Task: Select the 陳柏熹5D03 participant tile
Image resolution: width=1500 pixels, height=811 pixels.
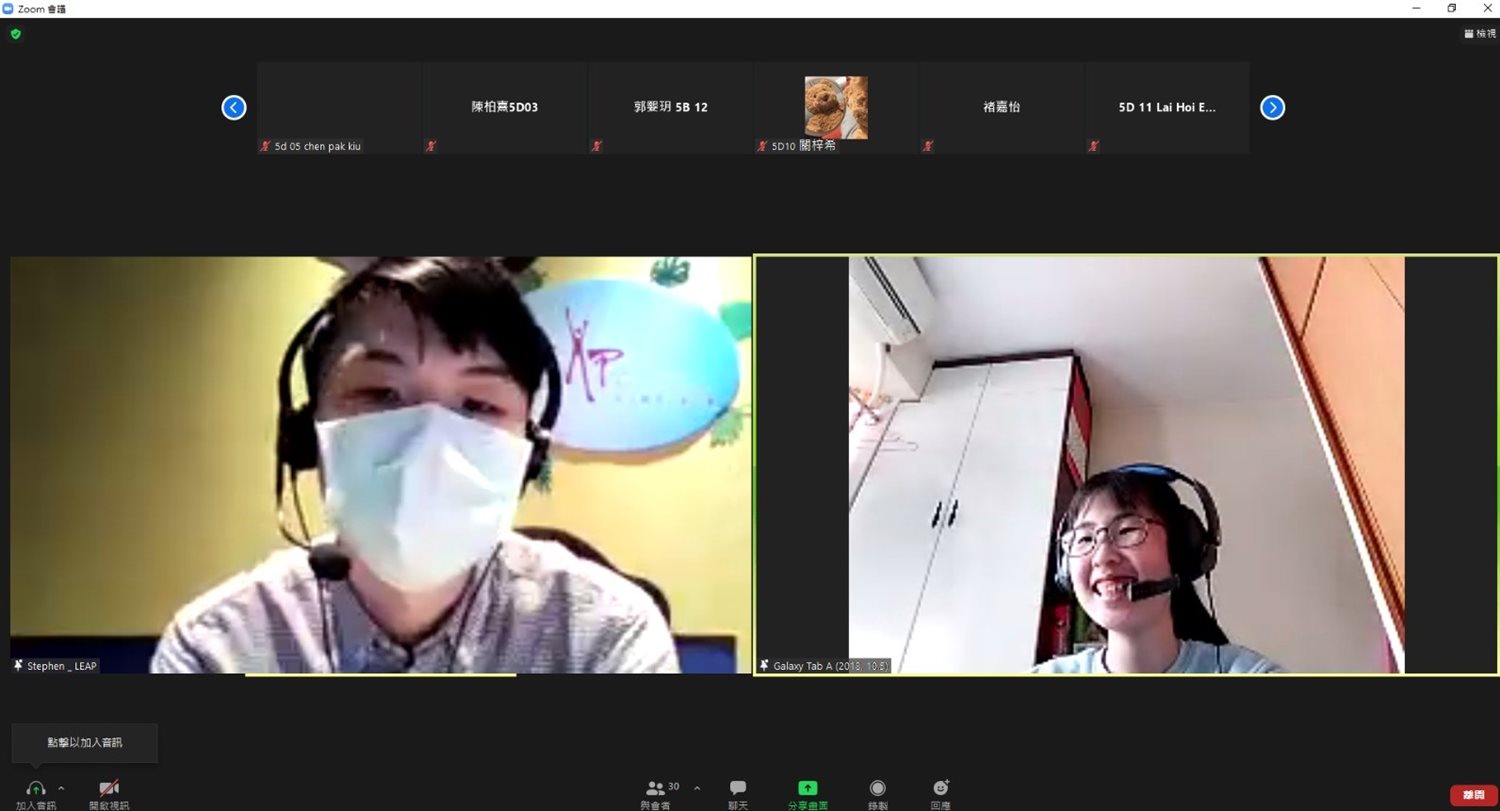Action: point(504,108)
